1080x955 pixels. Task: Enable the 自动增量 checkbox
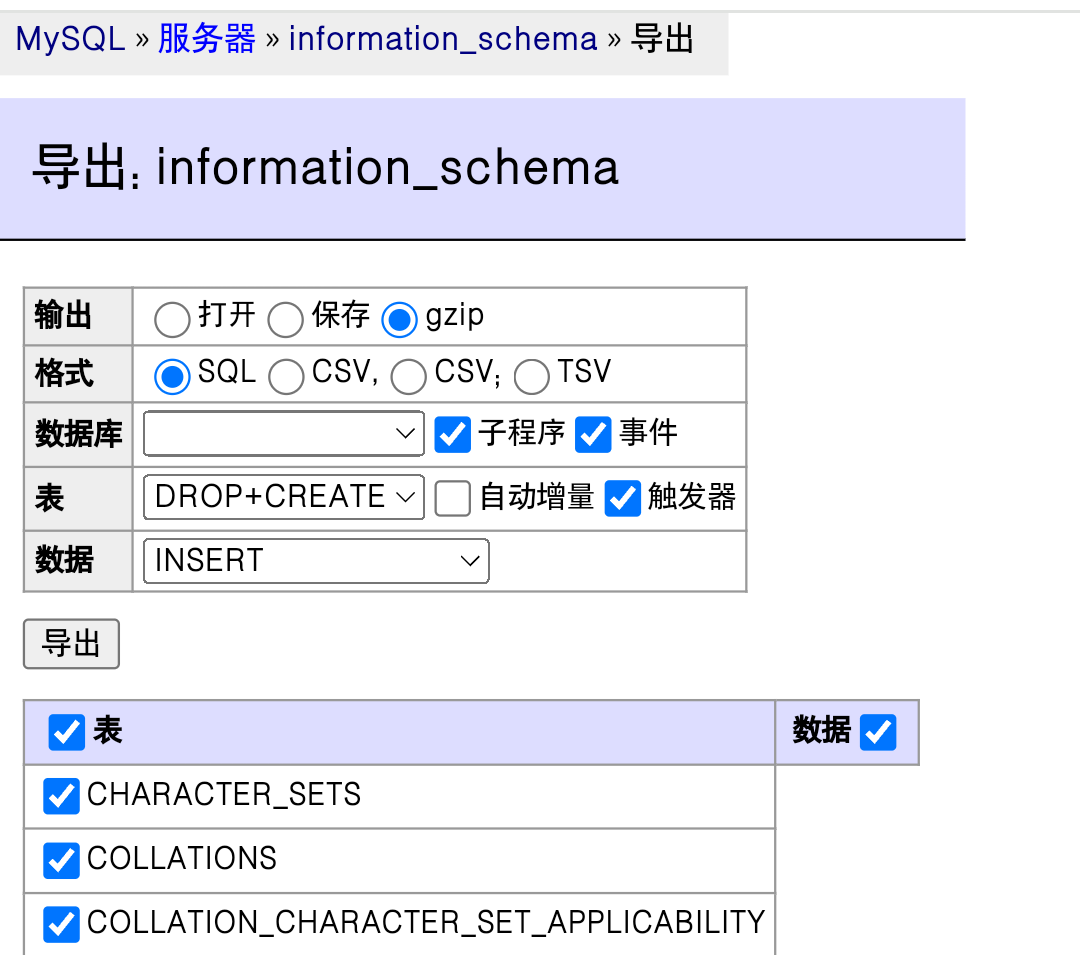[453, 498]
